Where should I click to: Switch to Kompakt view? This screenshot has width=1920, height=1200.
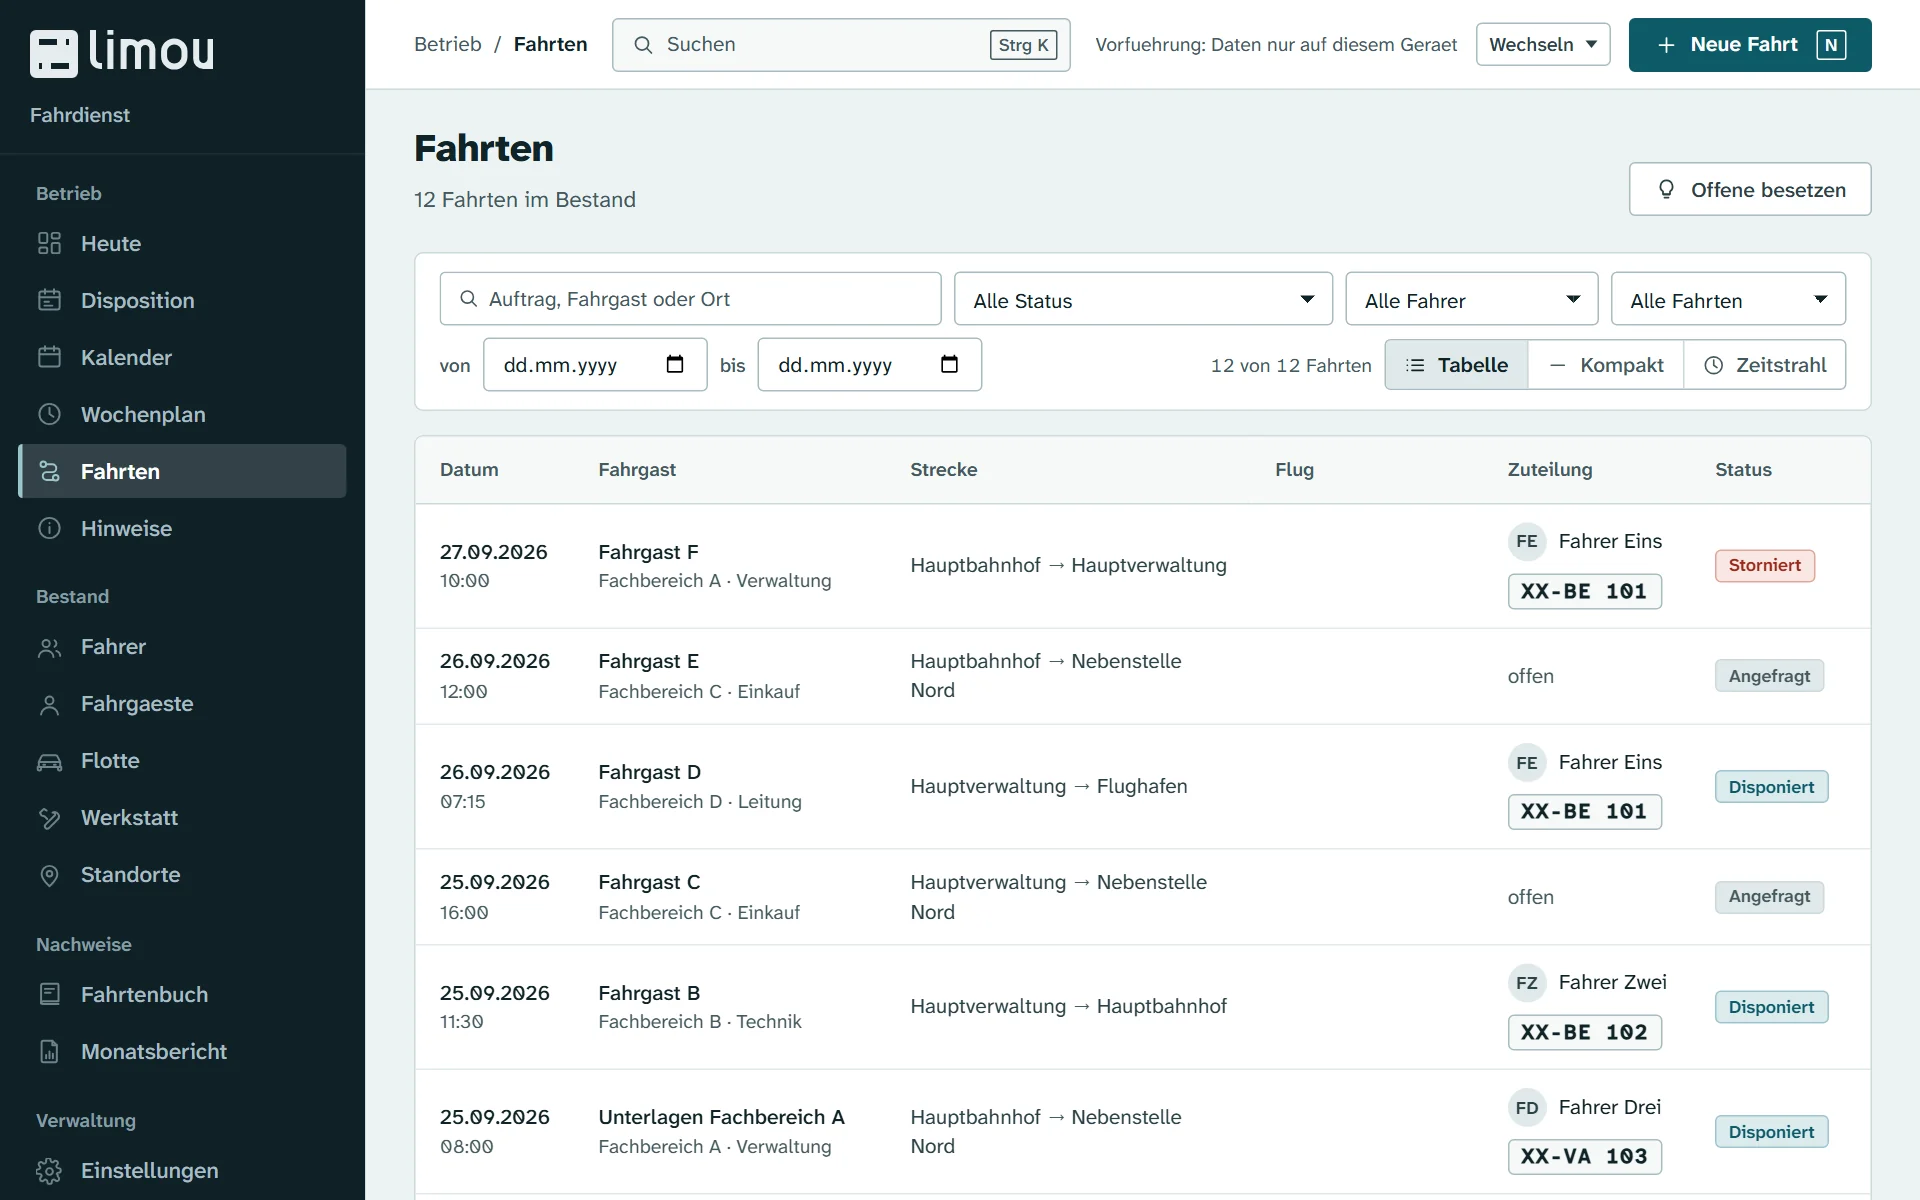[1606, 365]
